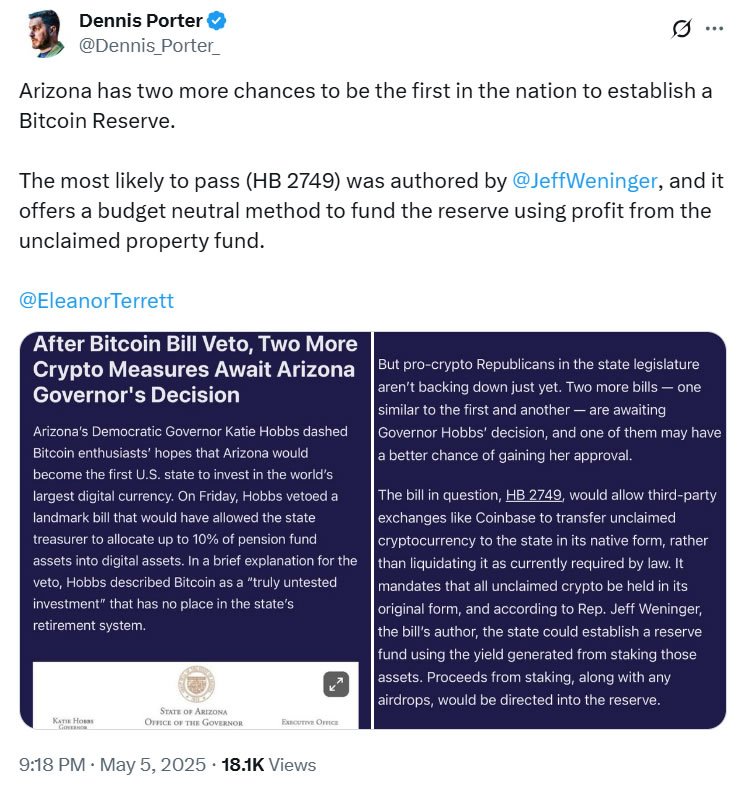Click the underlined HB 2749 link
739x788 pixels.
pyautogui.click(x=532, y=495)
